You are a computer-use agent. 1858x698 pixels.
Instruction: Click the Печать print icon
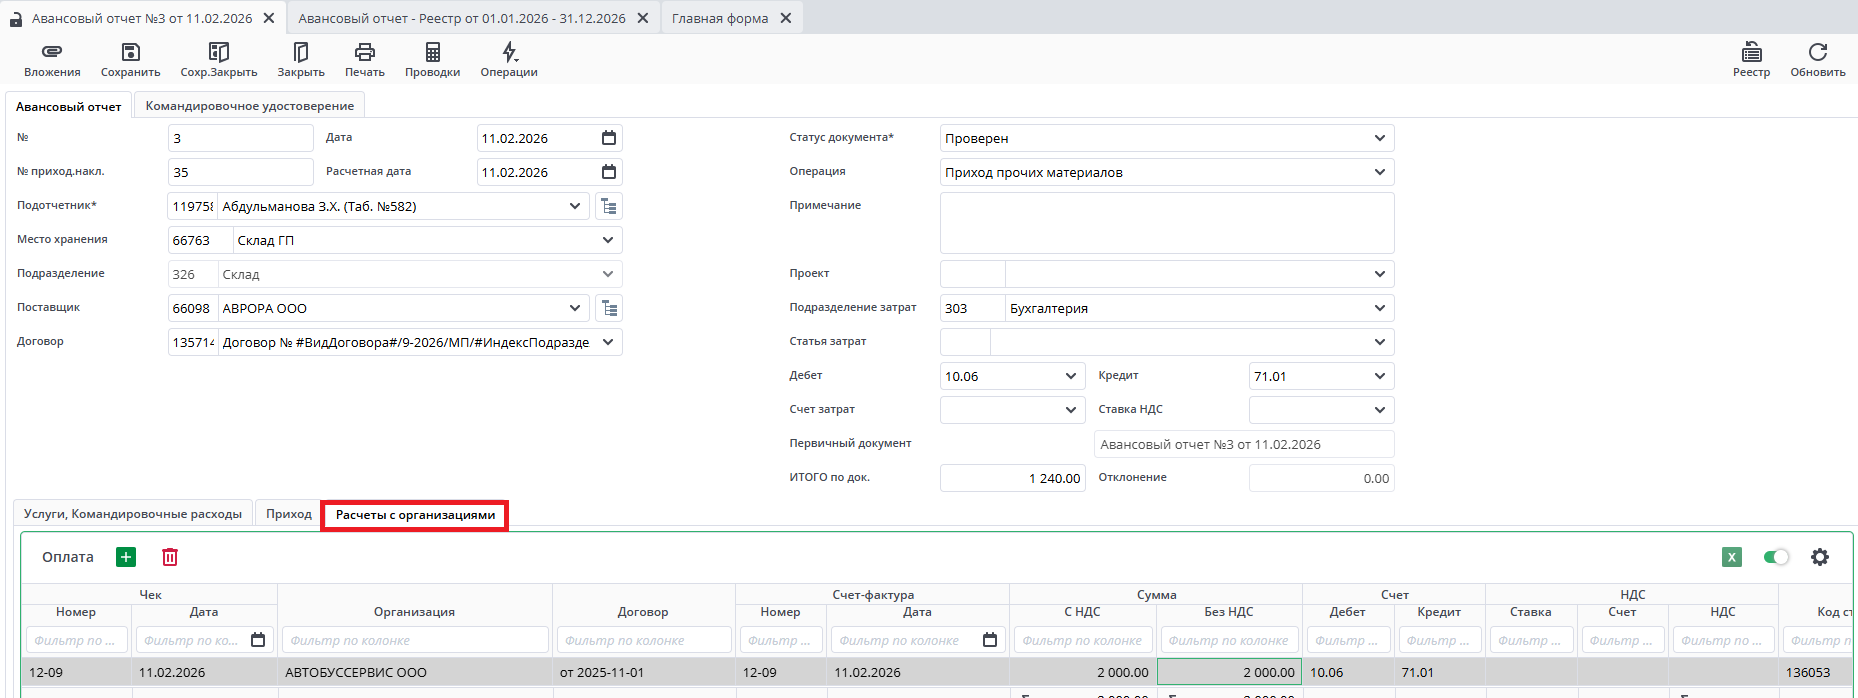pos(365,52)
